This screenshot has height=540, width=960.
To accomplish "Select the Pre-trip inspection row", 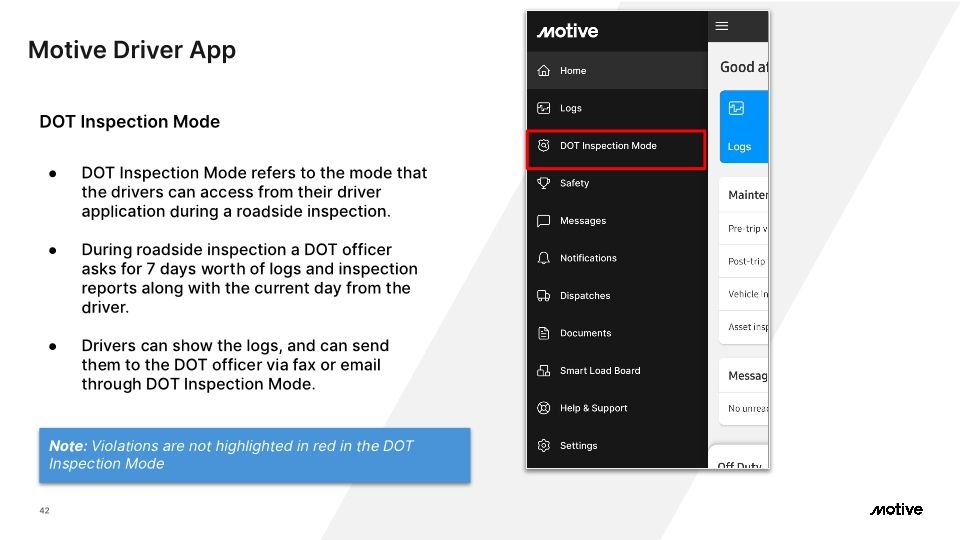I will tap(744, 228).
